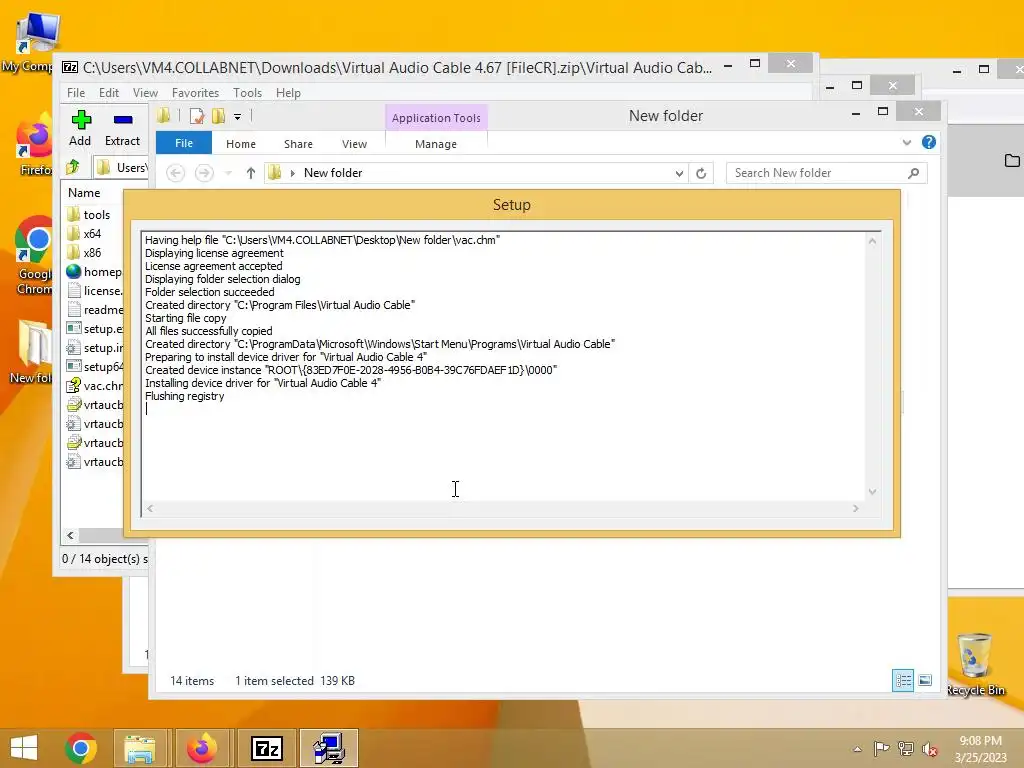1024x768 pixels.
Task: Expand the Explorer ribbon chevron
Action: (906, 142)
